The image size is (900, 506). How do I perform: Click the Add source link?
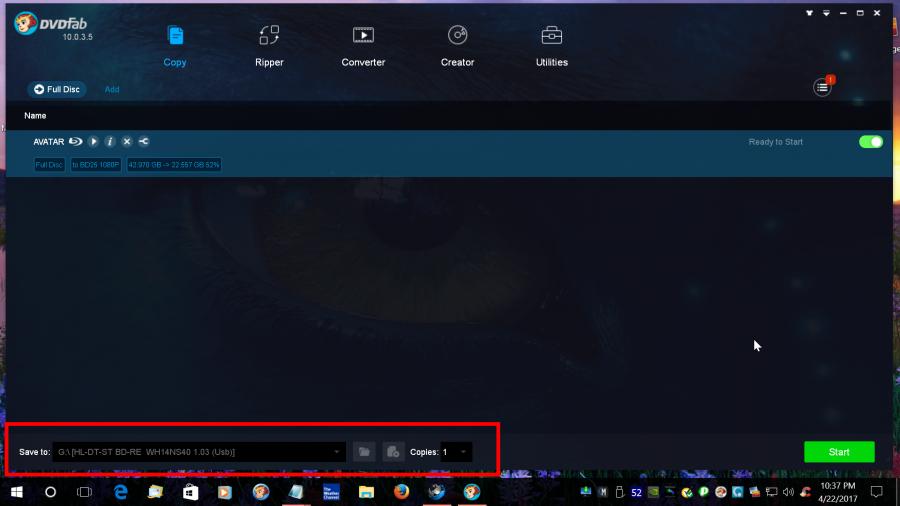click(x=112, y=89)
